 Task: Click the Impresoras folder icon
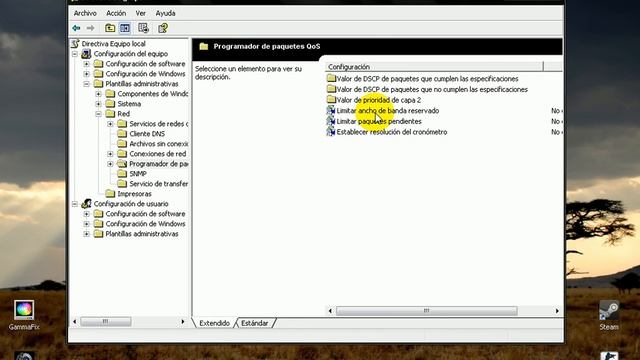pyautogui.click(x=110, y=193)
